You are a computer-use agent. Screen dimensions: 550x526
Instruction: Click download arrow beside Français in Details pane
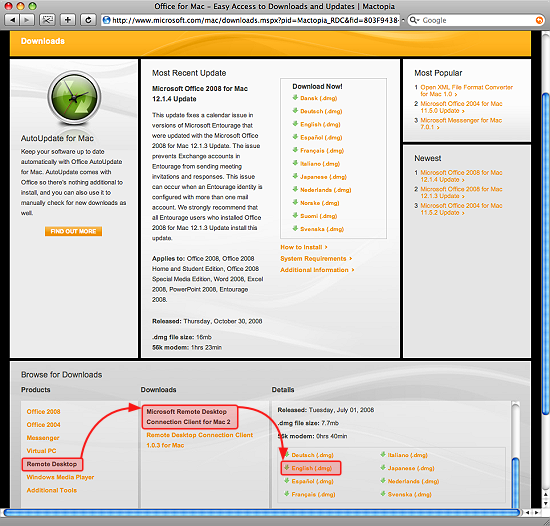click(287, 494)
